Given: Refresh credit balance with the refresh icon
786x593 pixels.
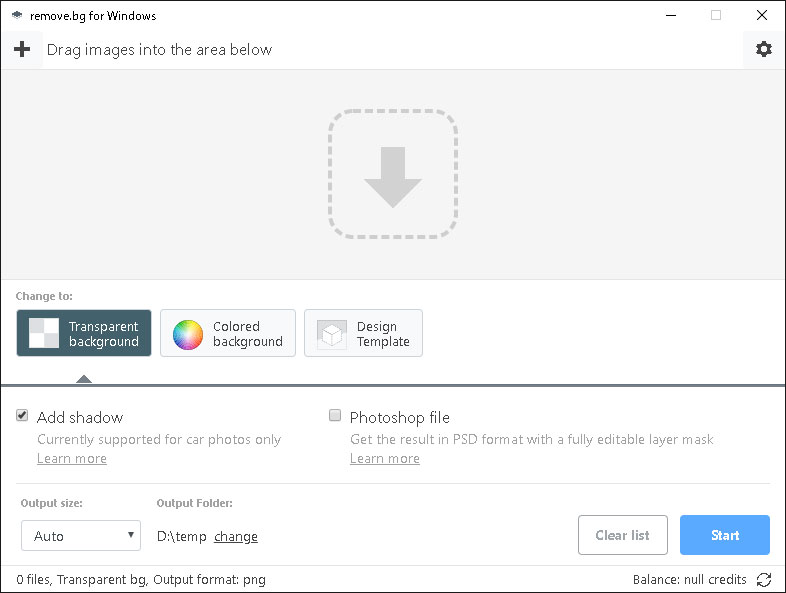Looking at the screenshot, I should (763, 579).
